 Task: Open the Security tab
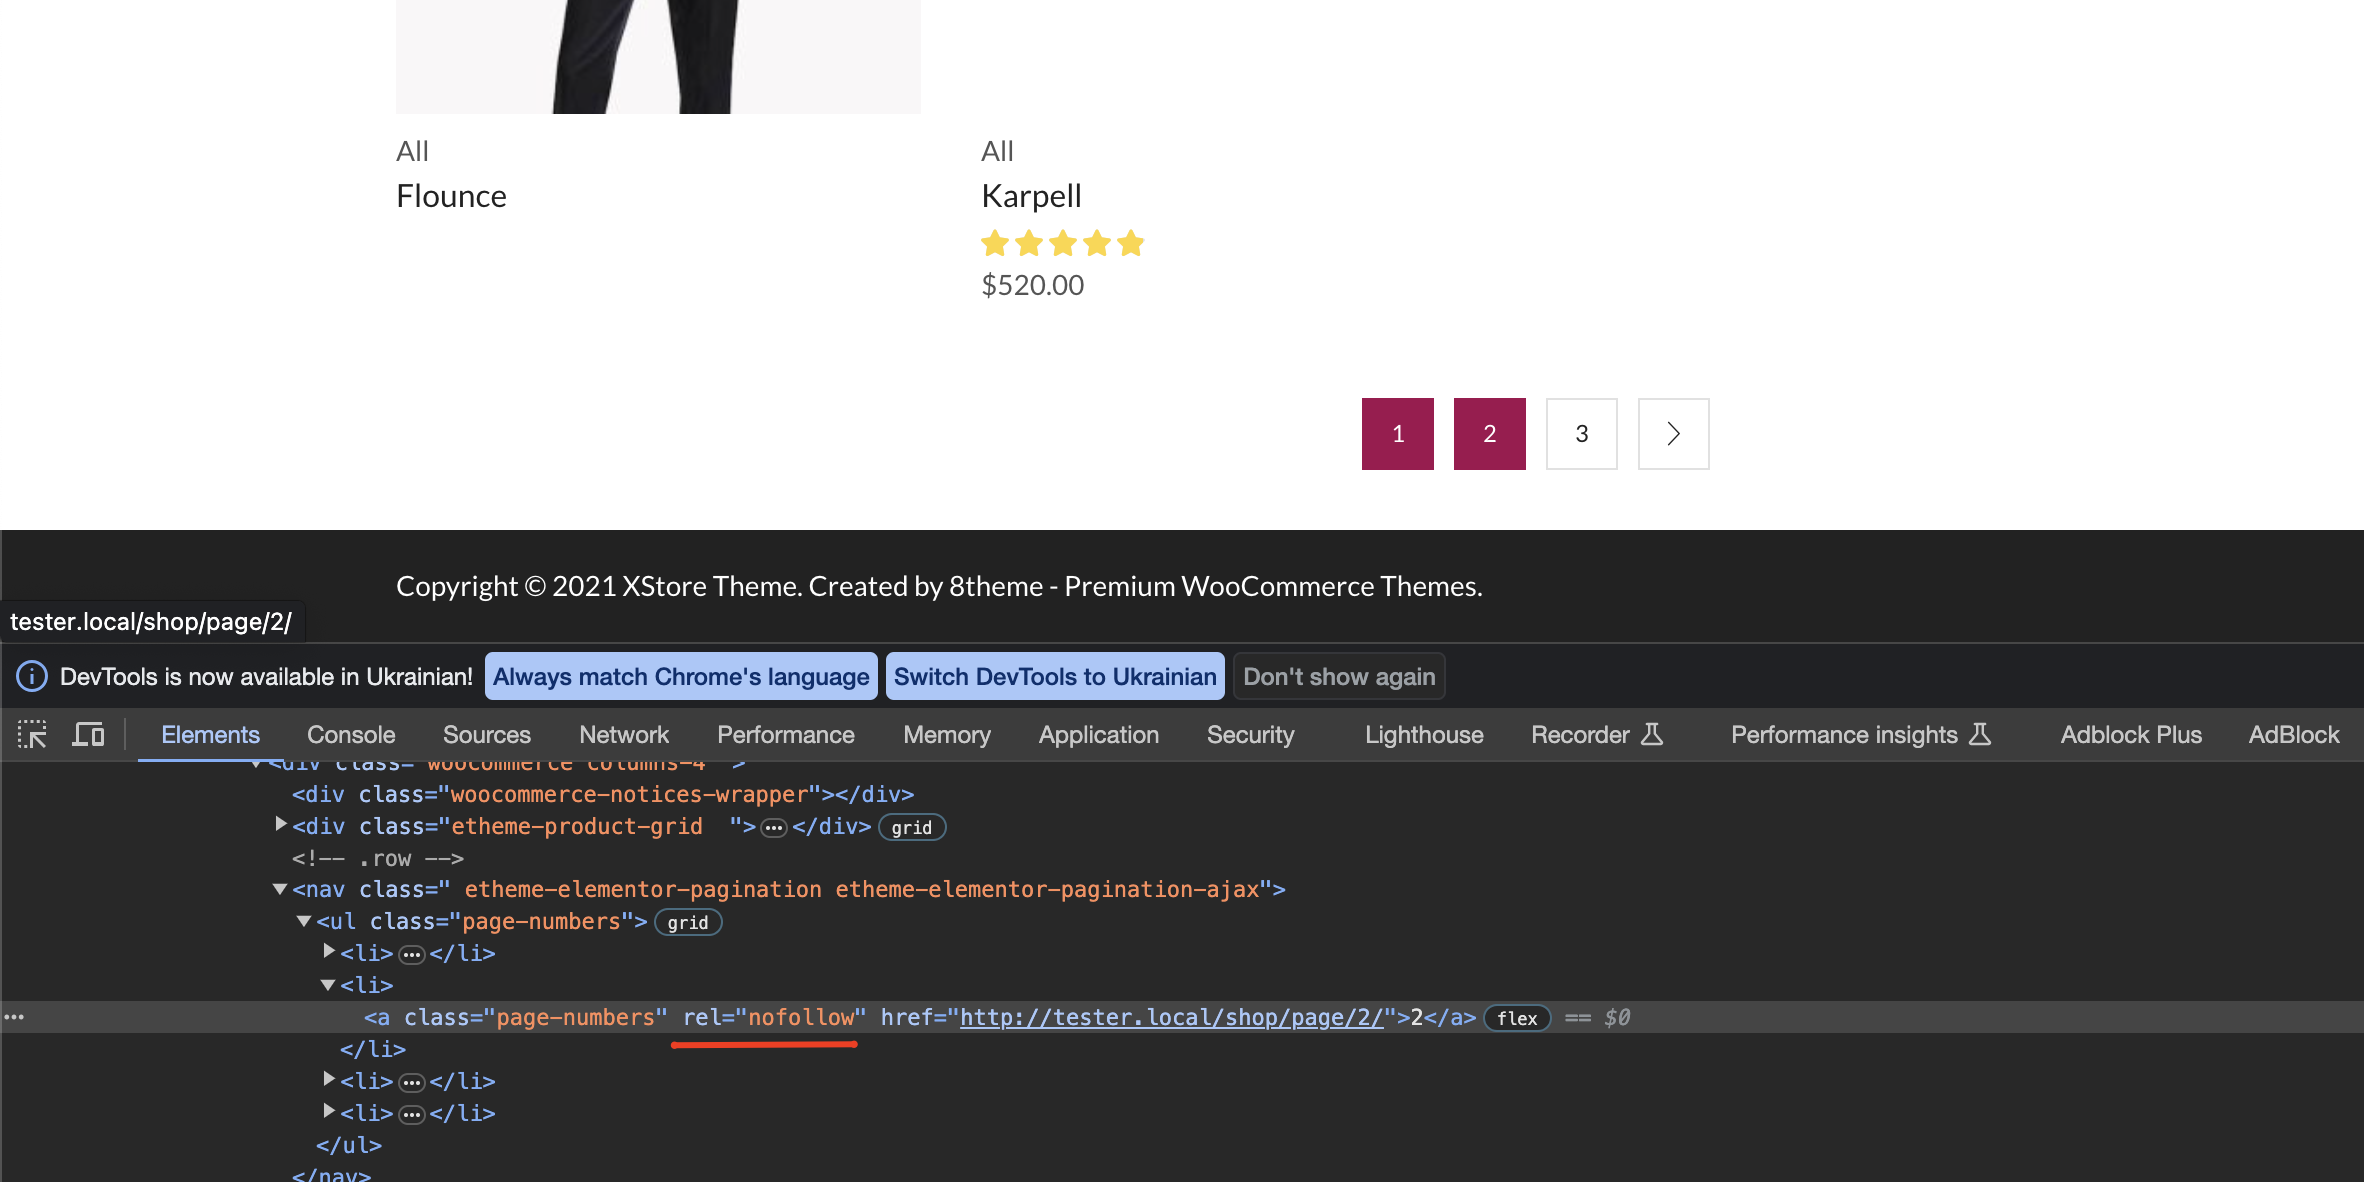pyautogui.click(x=1250, y=735)
